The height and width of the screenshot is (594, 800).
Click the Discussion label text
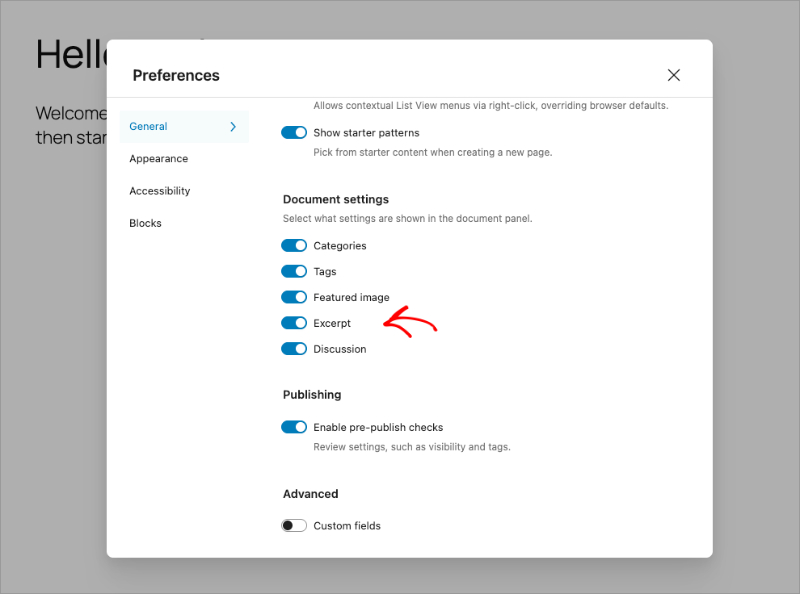tap(339, 349)
